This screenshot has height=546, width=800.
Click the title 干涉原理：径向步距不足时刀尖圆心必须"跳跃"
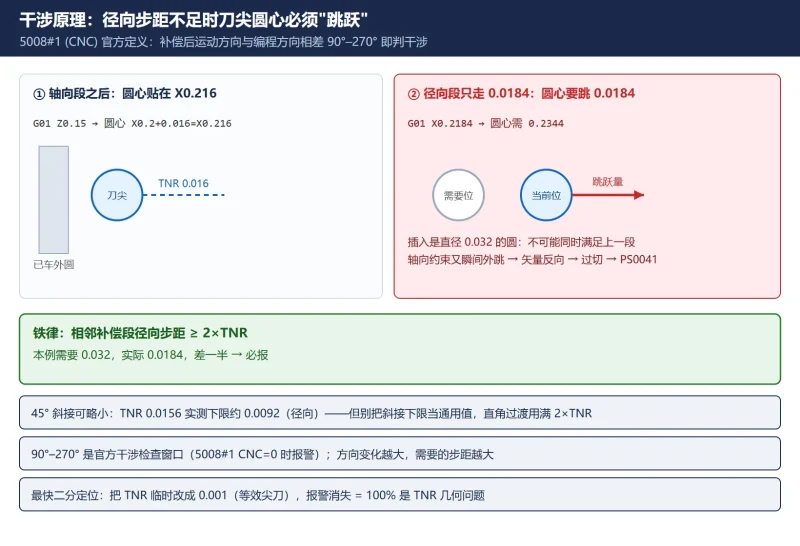pyautogui.click(x=194, y=20)
